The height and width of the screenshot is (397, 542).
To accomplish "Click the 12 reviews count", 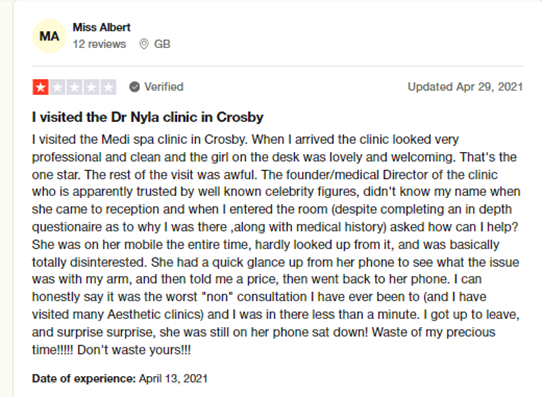I will pos(99,44).
